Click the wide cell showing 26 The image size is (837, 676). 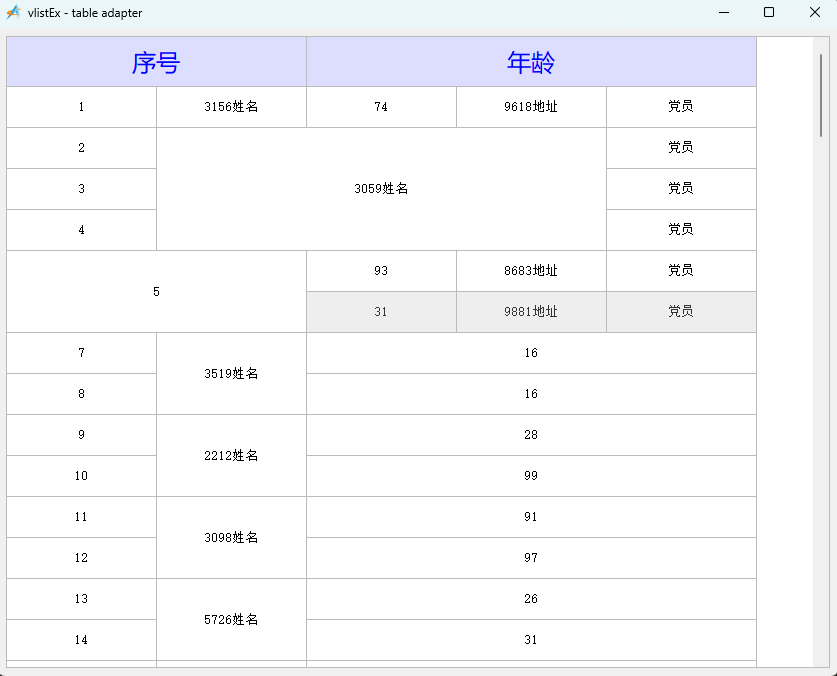(x=531, y=599)
